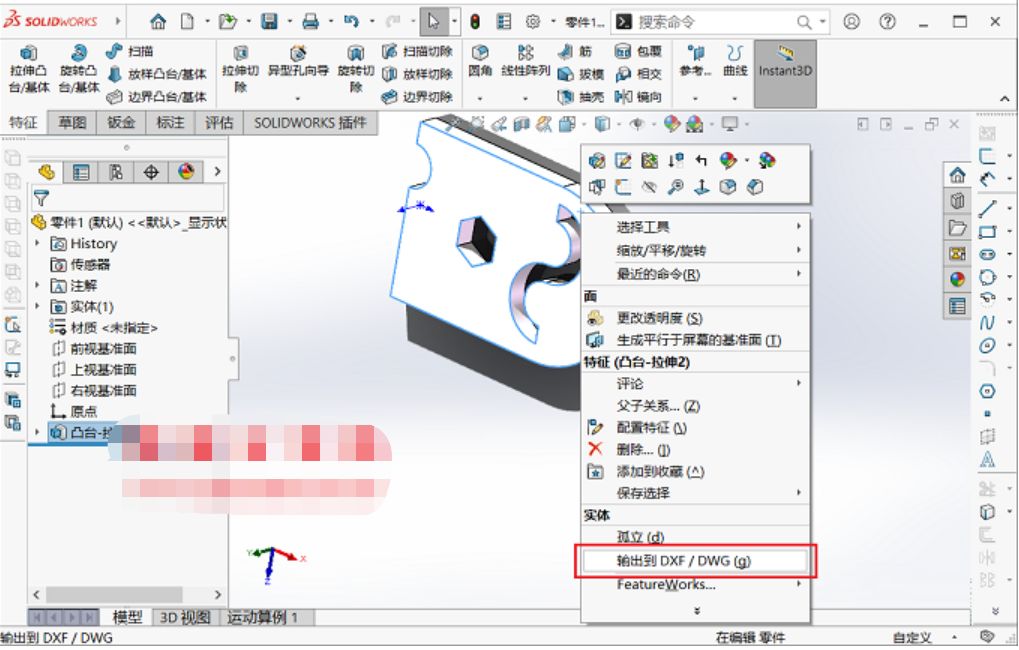Enable Instant3D mode
Viewport: 1019px width, 650px height.
pos(784,65)
